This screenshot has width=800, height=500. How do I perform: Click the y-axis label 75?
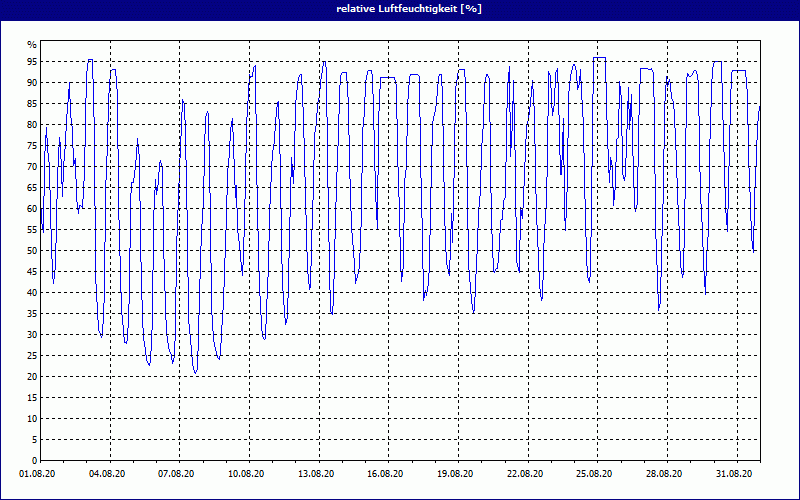pyautogui.click(x=32, y=146)
